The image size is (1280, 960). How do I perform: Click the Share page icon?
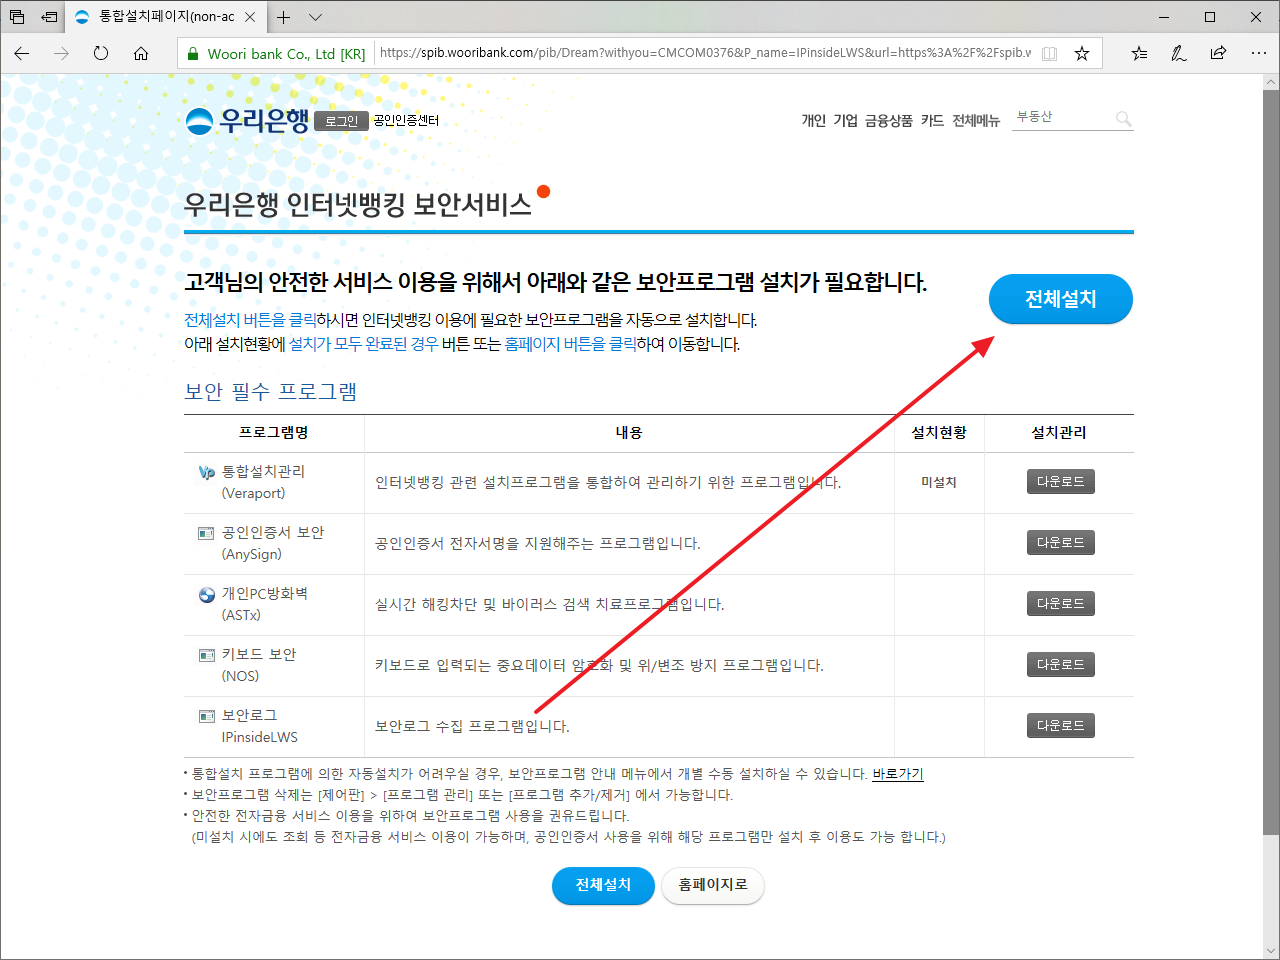[1218, 54]
